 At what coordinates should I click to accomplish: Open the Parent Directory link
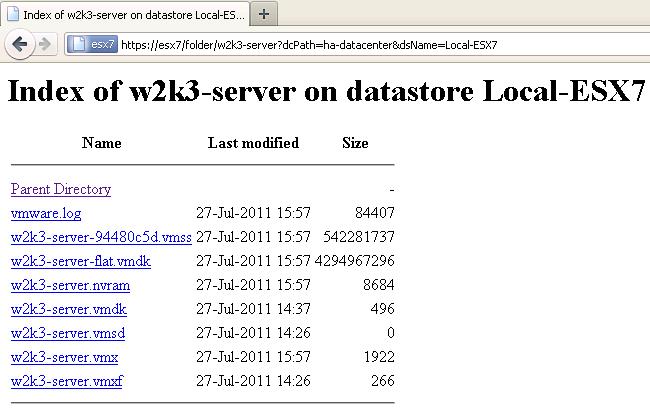(61, 189)
